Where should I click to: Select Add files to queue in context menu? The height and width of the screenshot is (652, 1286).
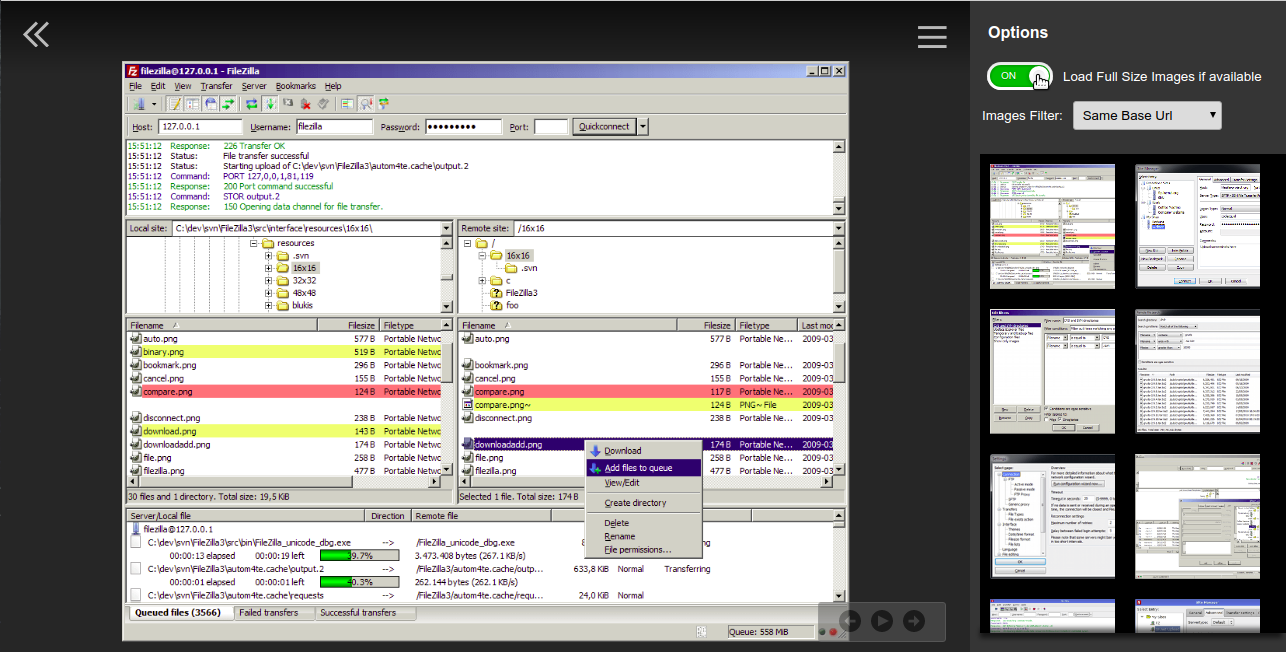pos(643,468)
